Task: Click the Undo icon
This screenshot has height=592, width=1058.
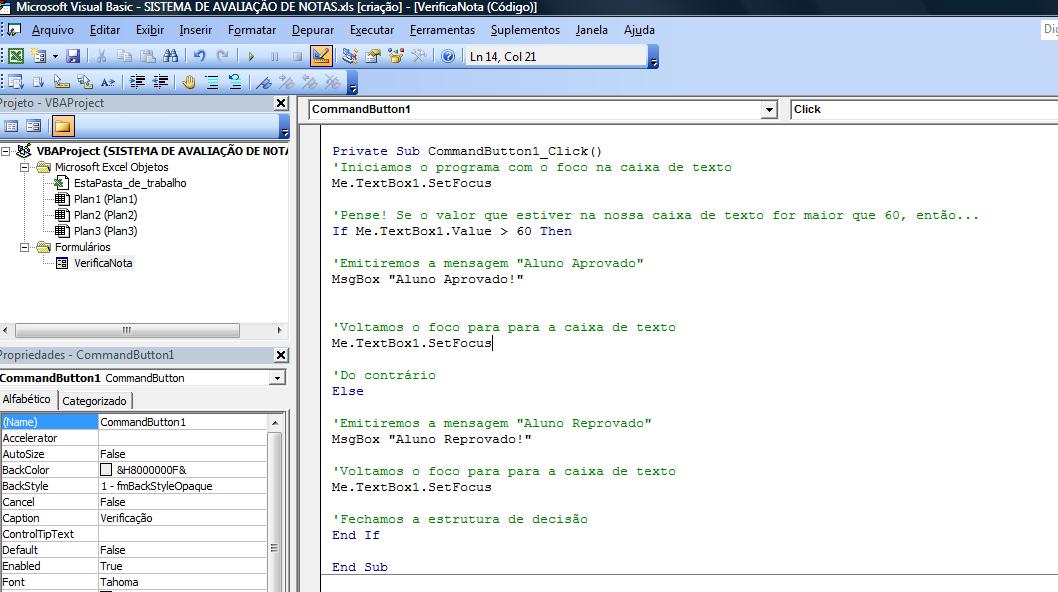Action: coord(198,56)
